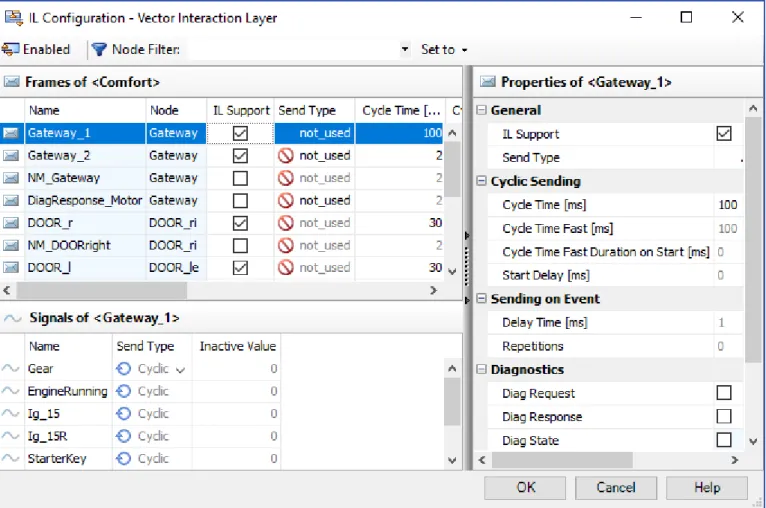Click the Node Filter funnel icon

click(99, 49)
